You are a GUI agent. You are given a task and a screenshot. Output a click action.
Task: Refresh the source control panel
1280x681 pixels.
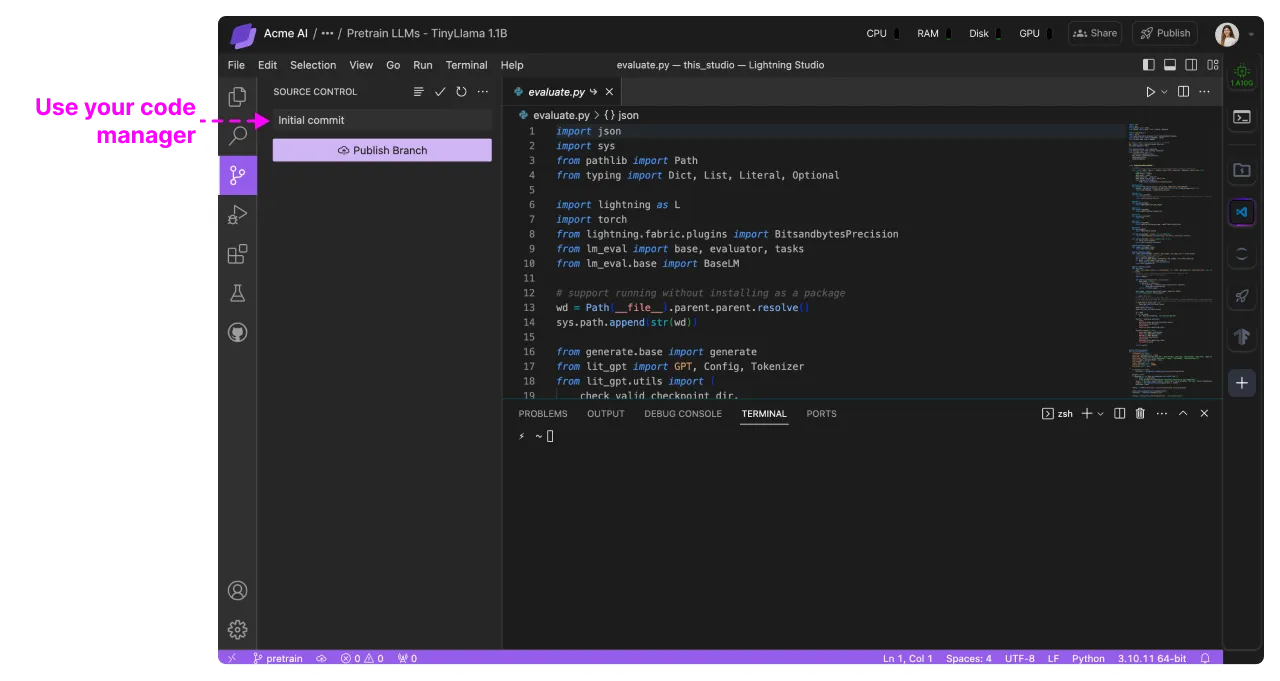(461, 92)
